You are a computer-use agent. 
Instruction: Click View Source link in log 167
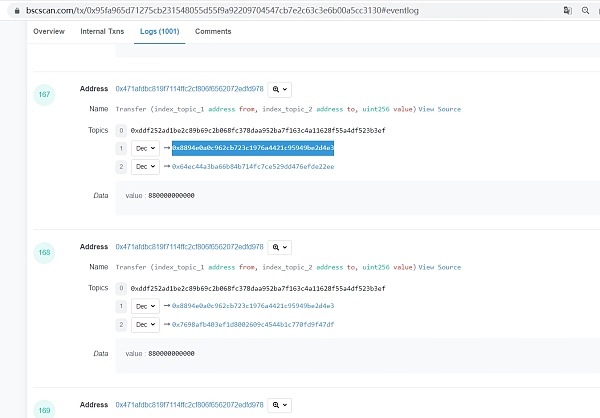pos(440,109)
